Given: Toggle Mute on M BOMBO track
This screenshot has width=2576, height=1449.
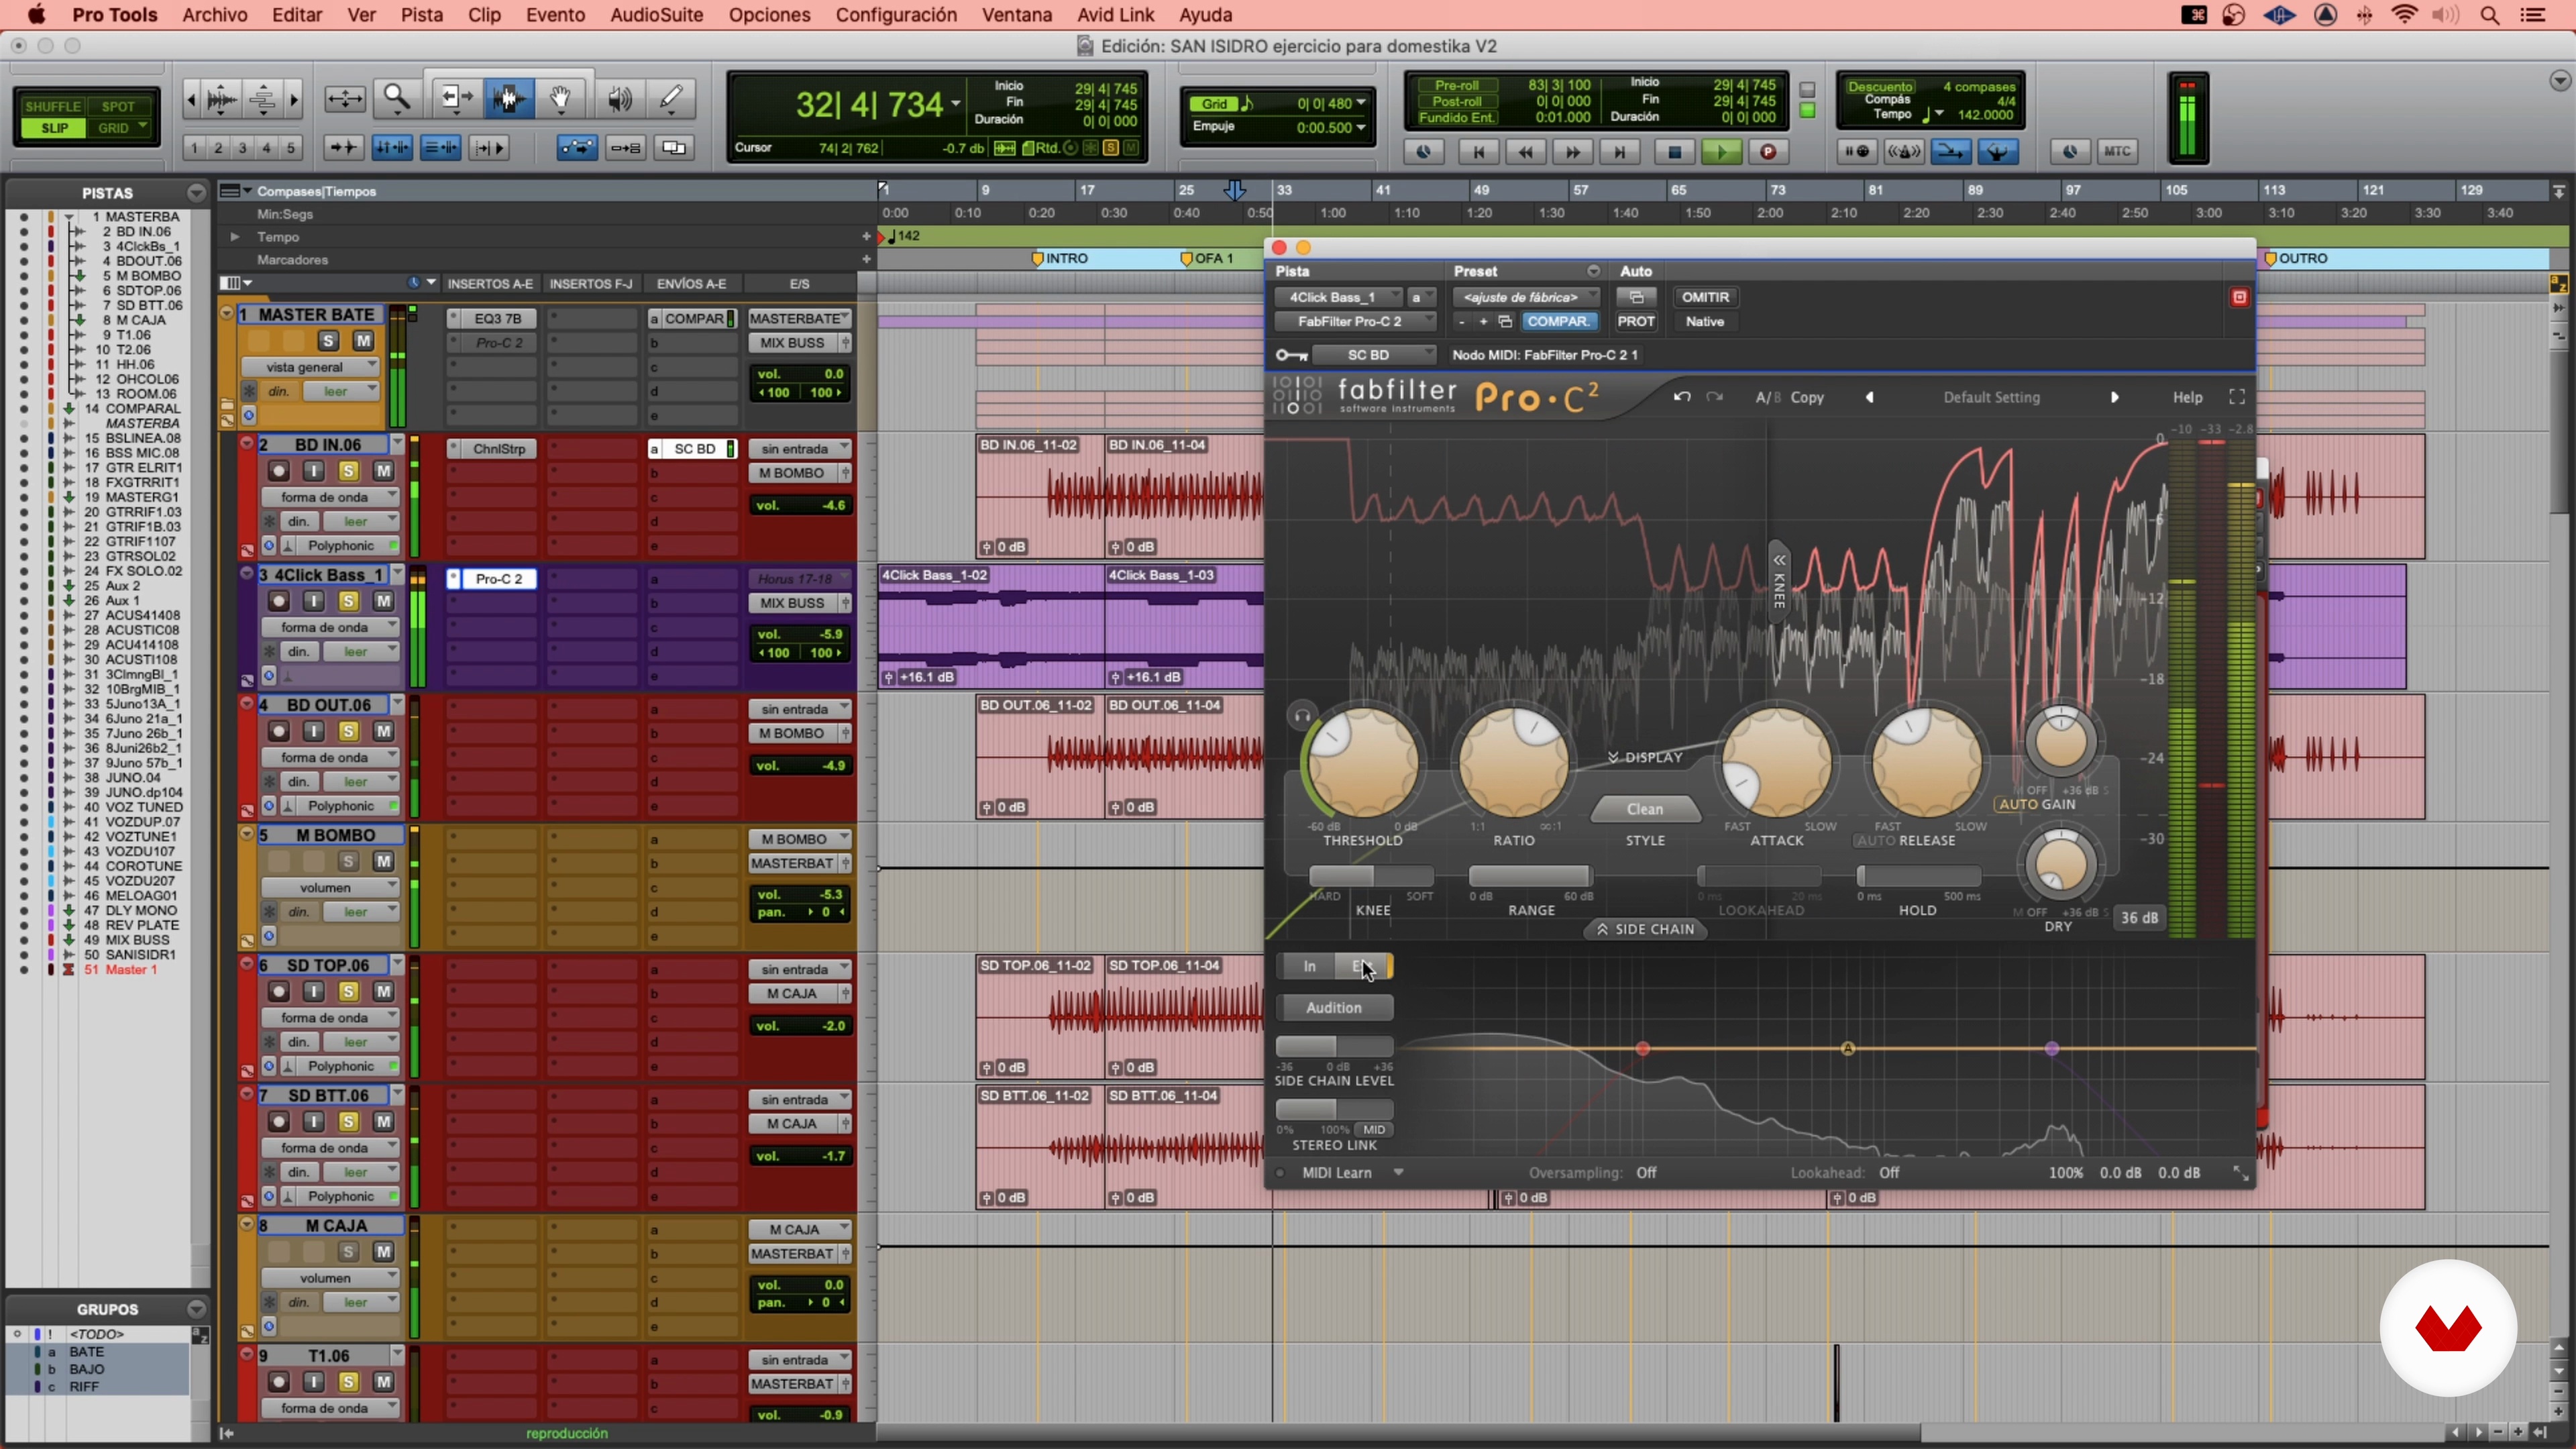Looking at the screenshot, I should 383,861.
